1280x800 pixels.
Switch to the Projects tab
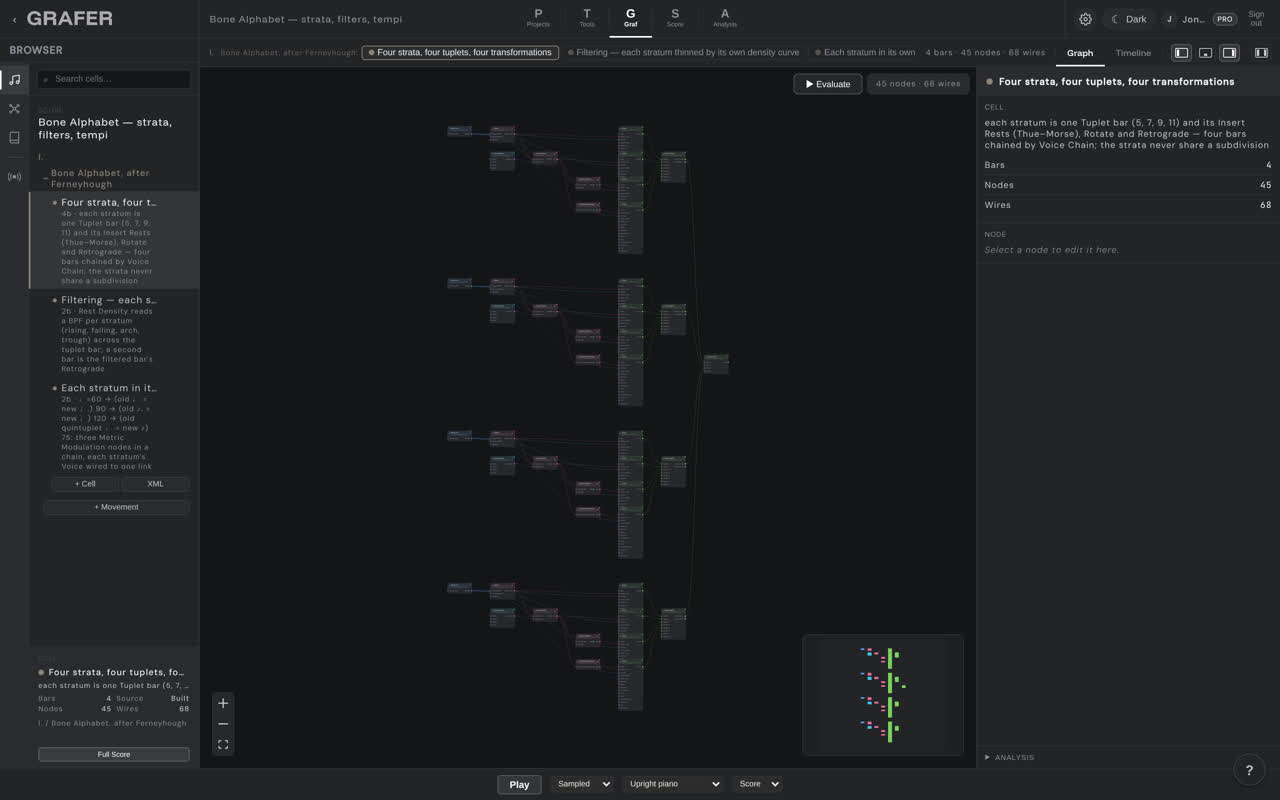click(538, 18)
